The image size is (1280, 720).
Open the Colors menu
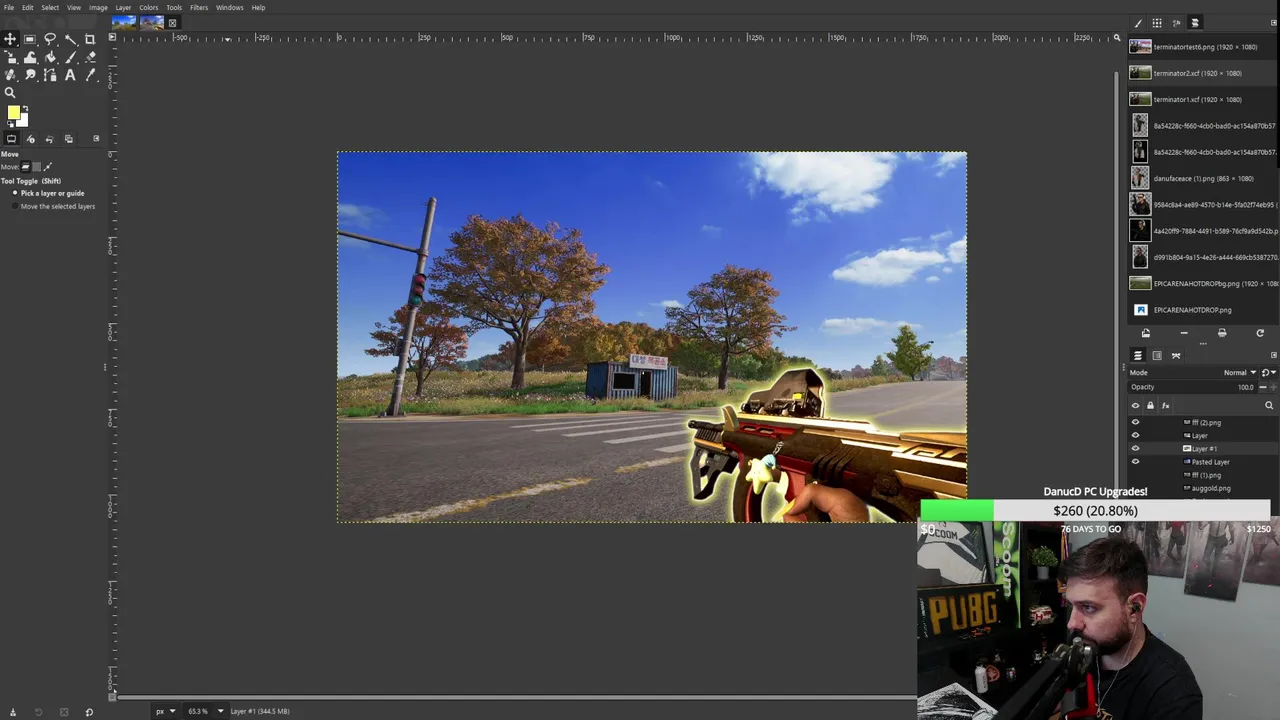point(148,7)
